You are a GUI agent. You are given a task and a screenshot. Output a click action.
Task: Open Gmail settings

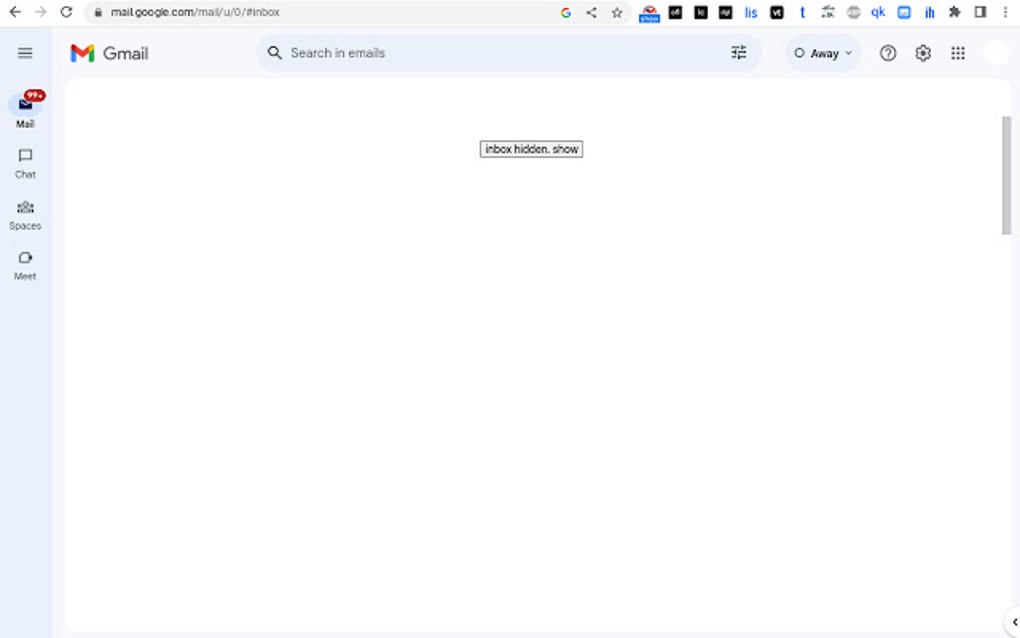(922, 52)
